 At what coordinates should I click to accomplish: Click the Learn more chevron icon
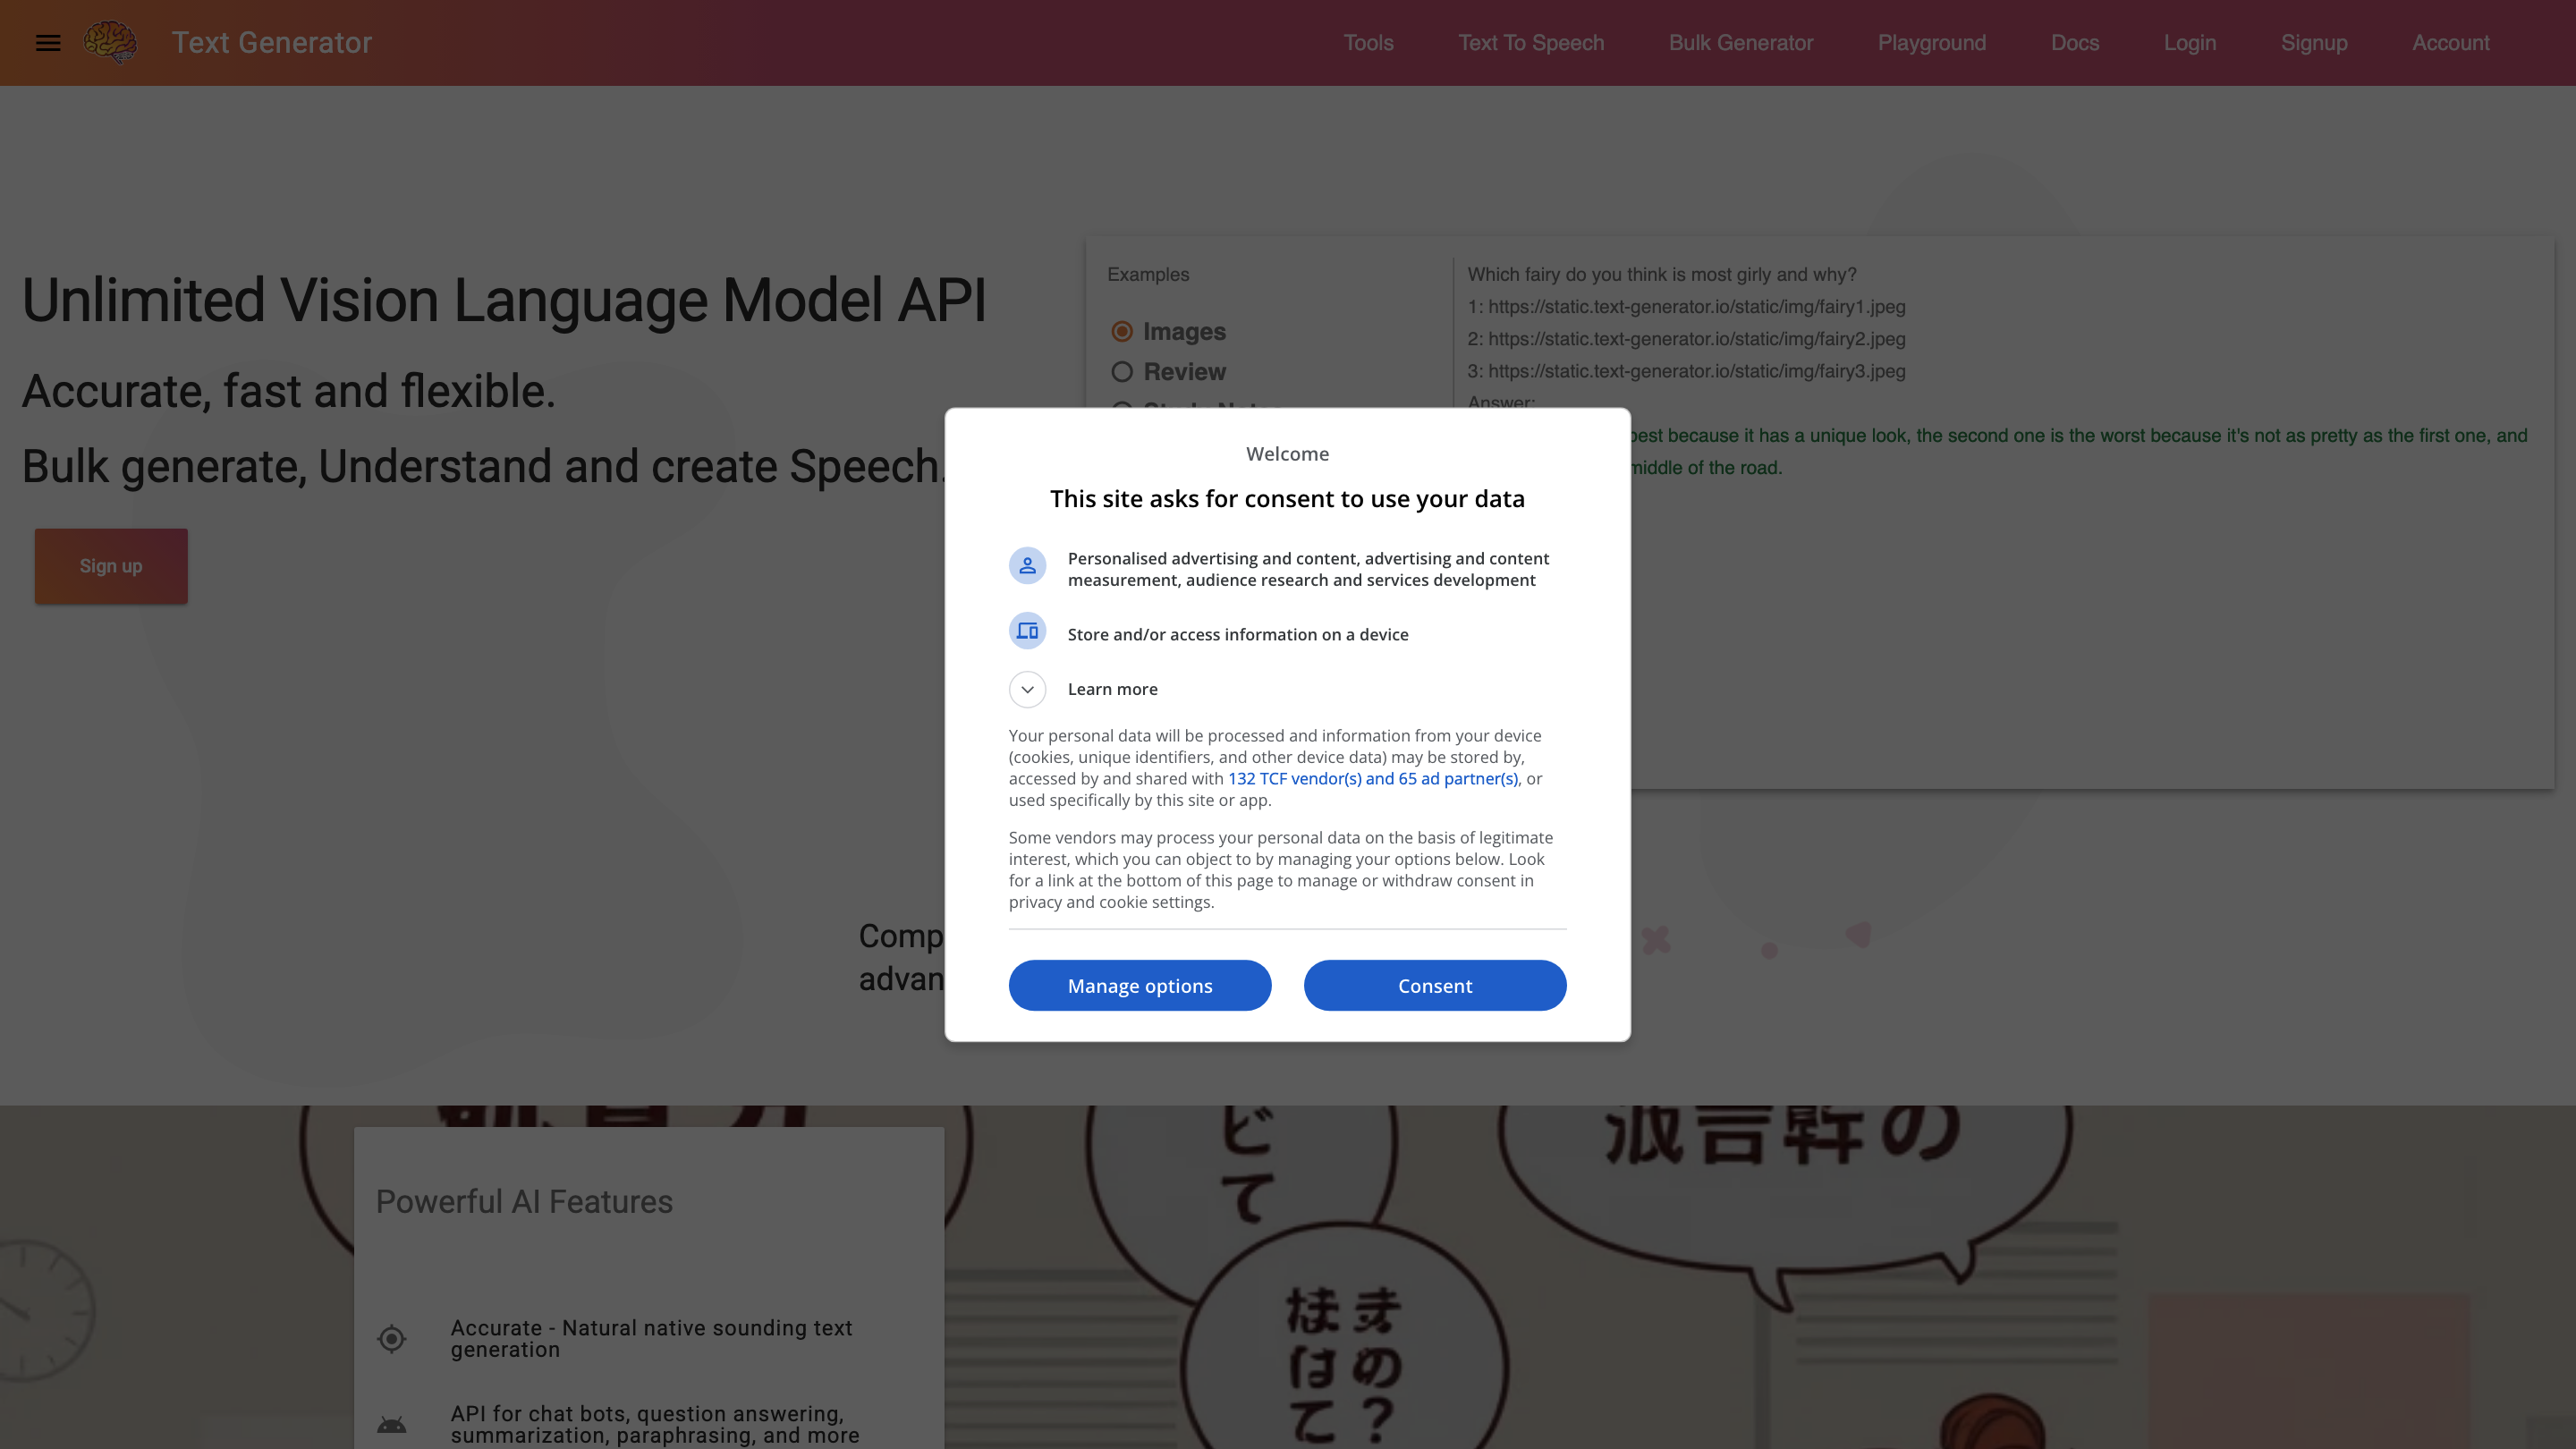1026,689
